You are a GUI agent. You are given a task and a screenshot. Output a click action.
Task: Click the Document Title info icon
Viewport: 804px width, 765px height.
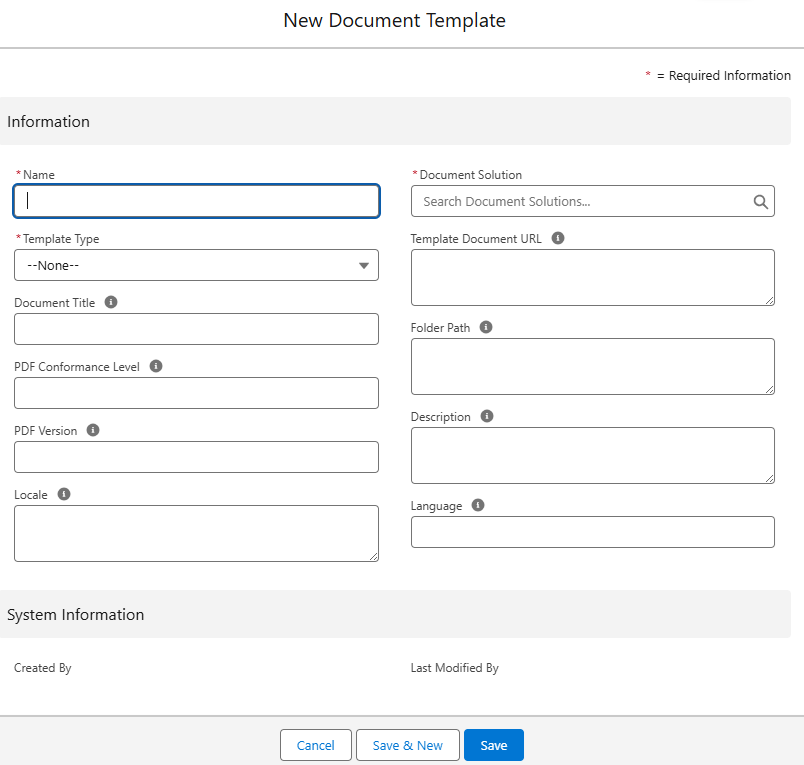111,302
